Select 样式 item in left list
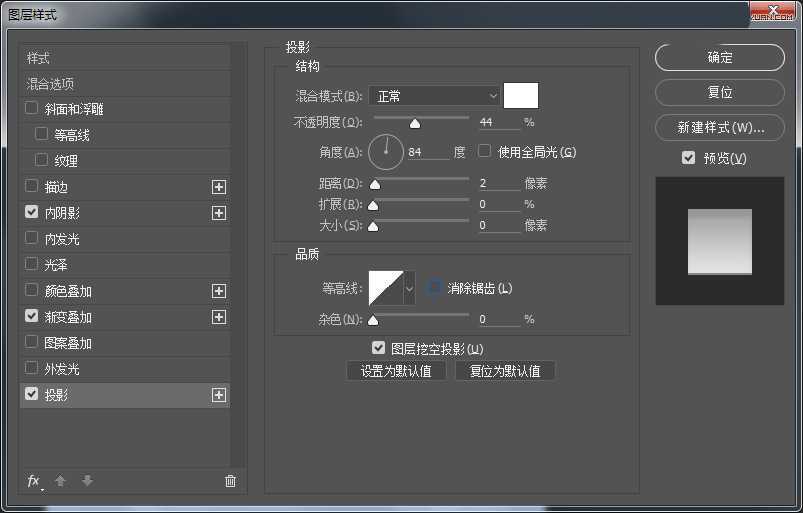 [125, 58]
